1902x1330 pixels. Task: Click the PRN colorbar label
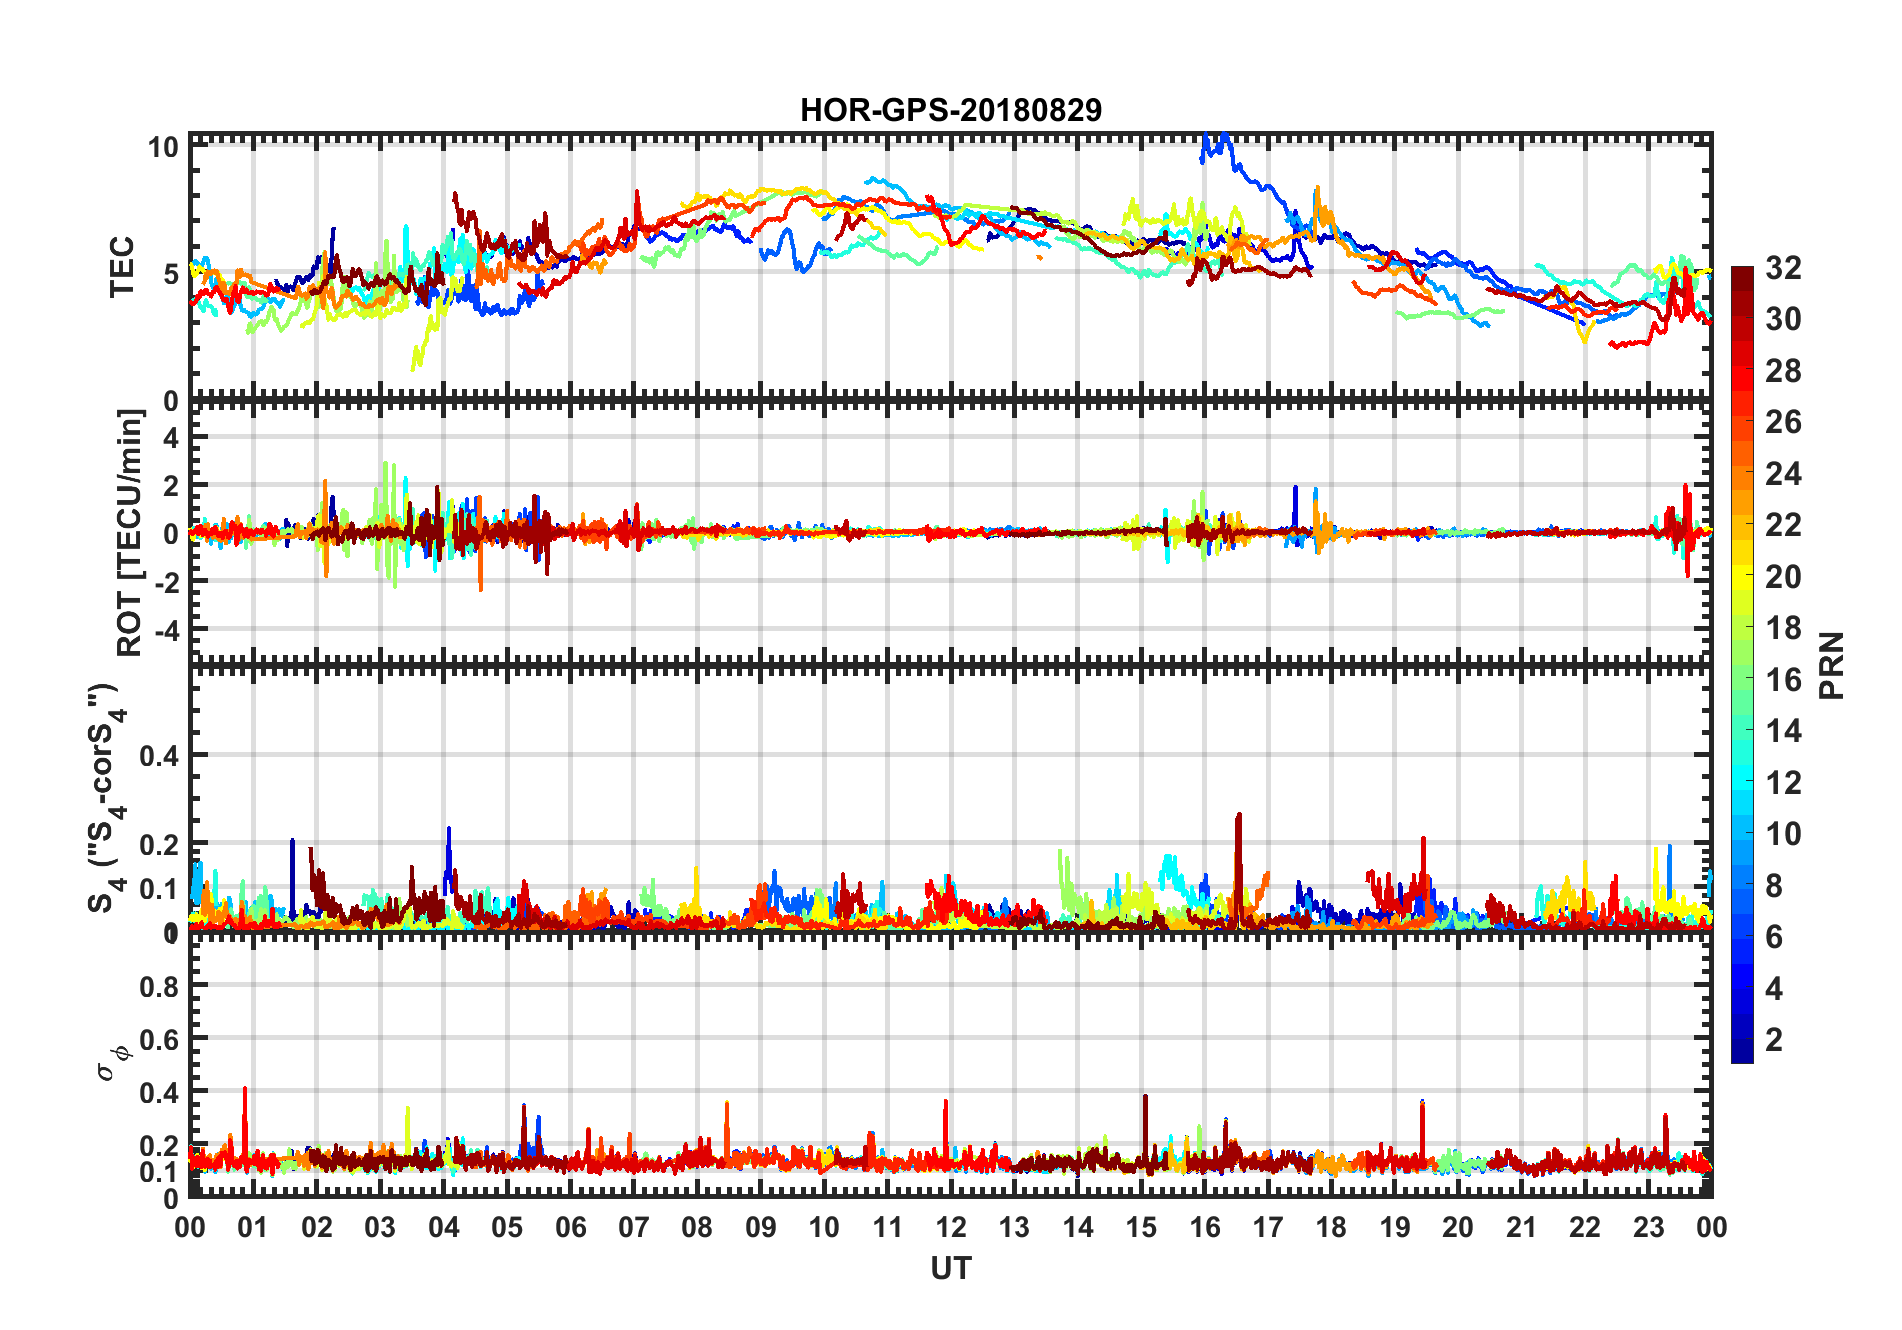pyautogui.click(x=1832, y=665)
